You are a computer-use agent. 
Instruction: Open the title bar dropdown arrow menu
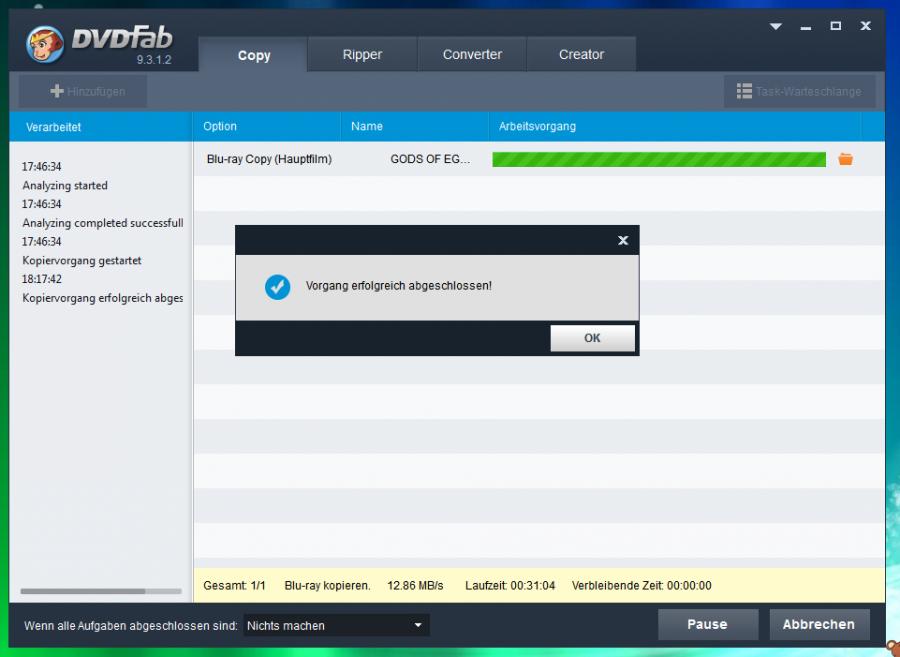[775, 27]
